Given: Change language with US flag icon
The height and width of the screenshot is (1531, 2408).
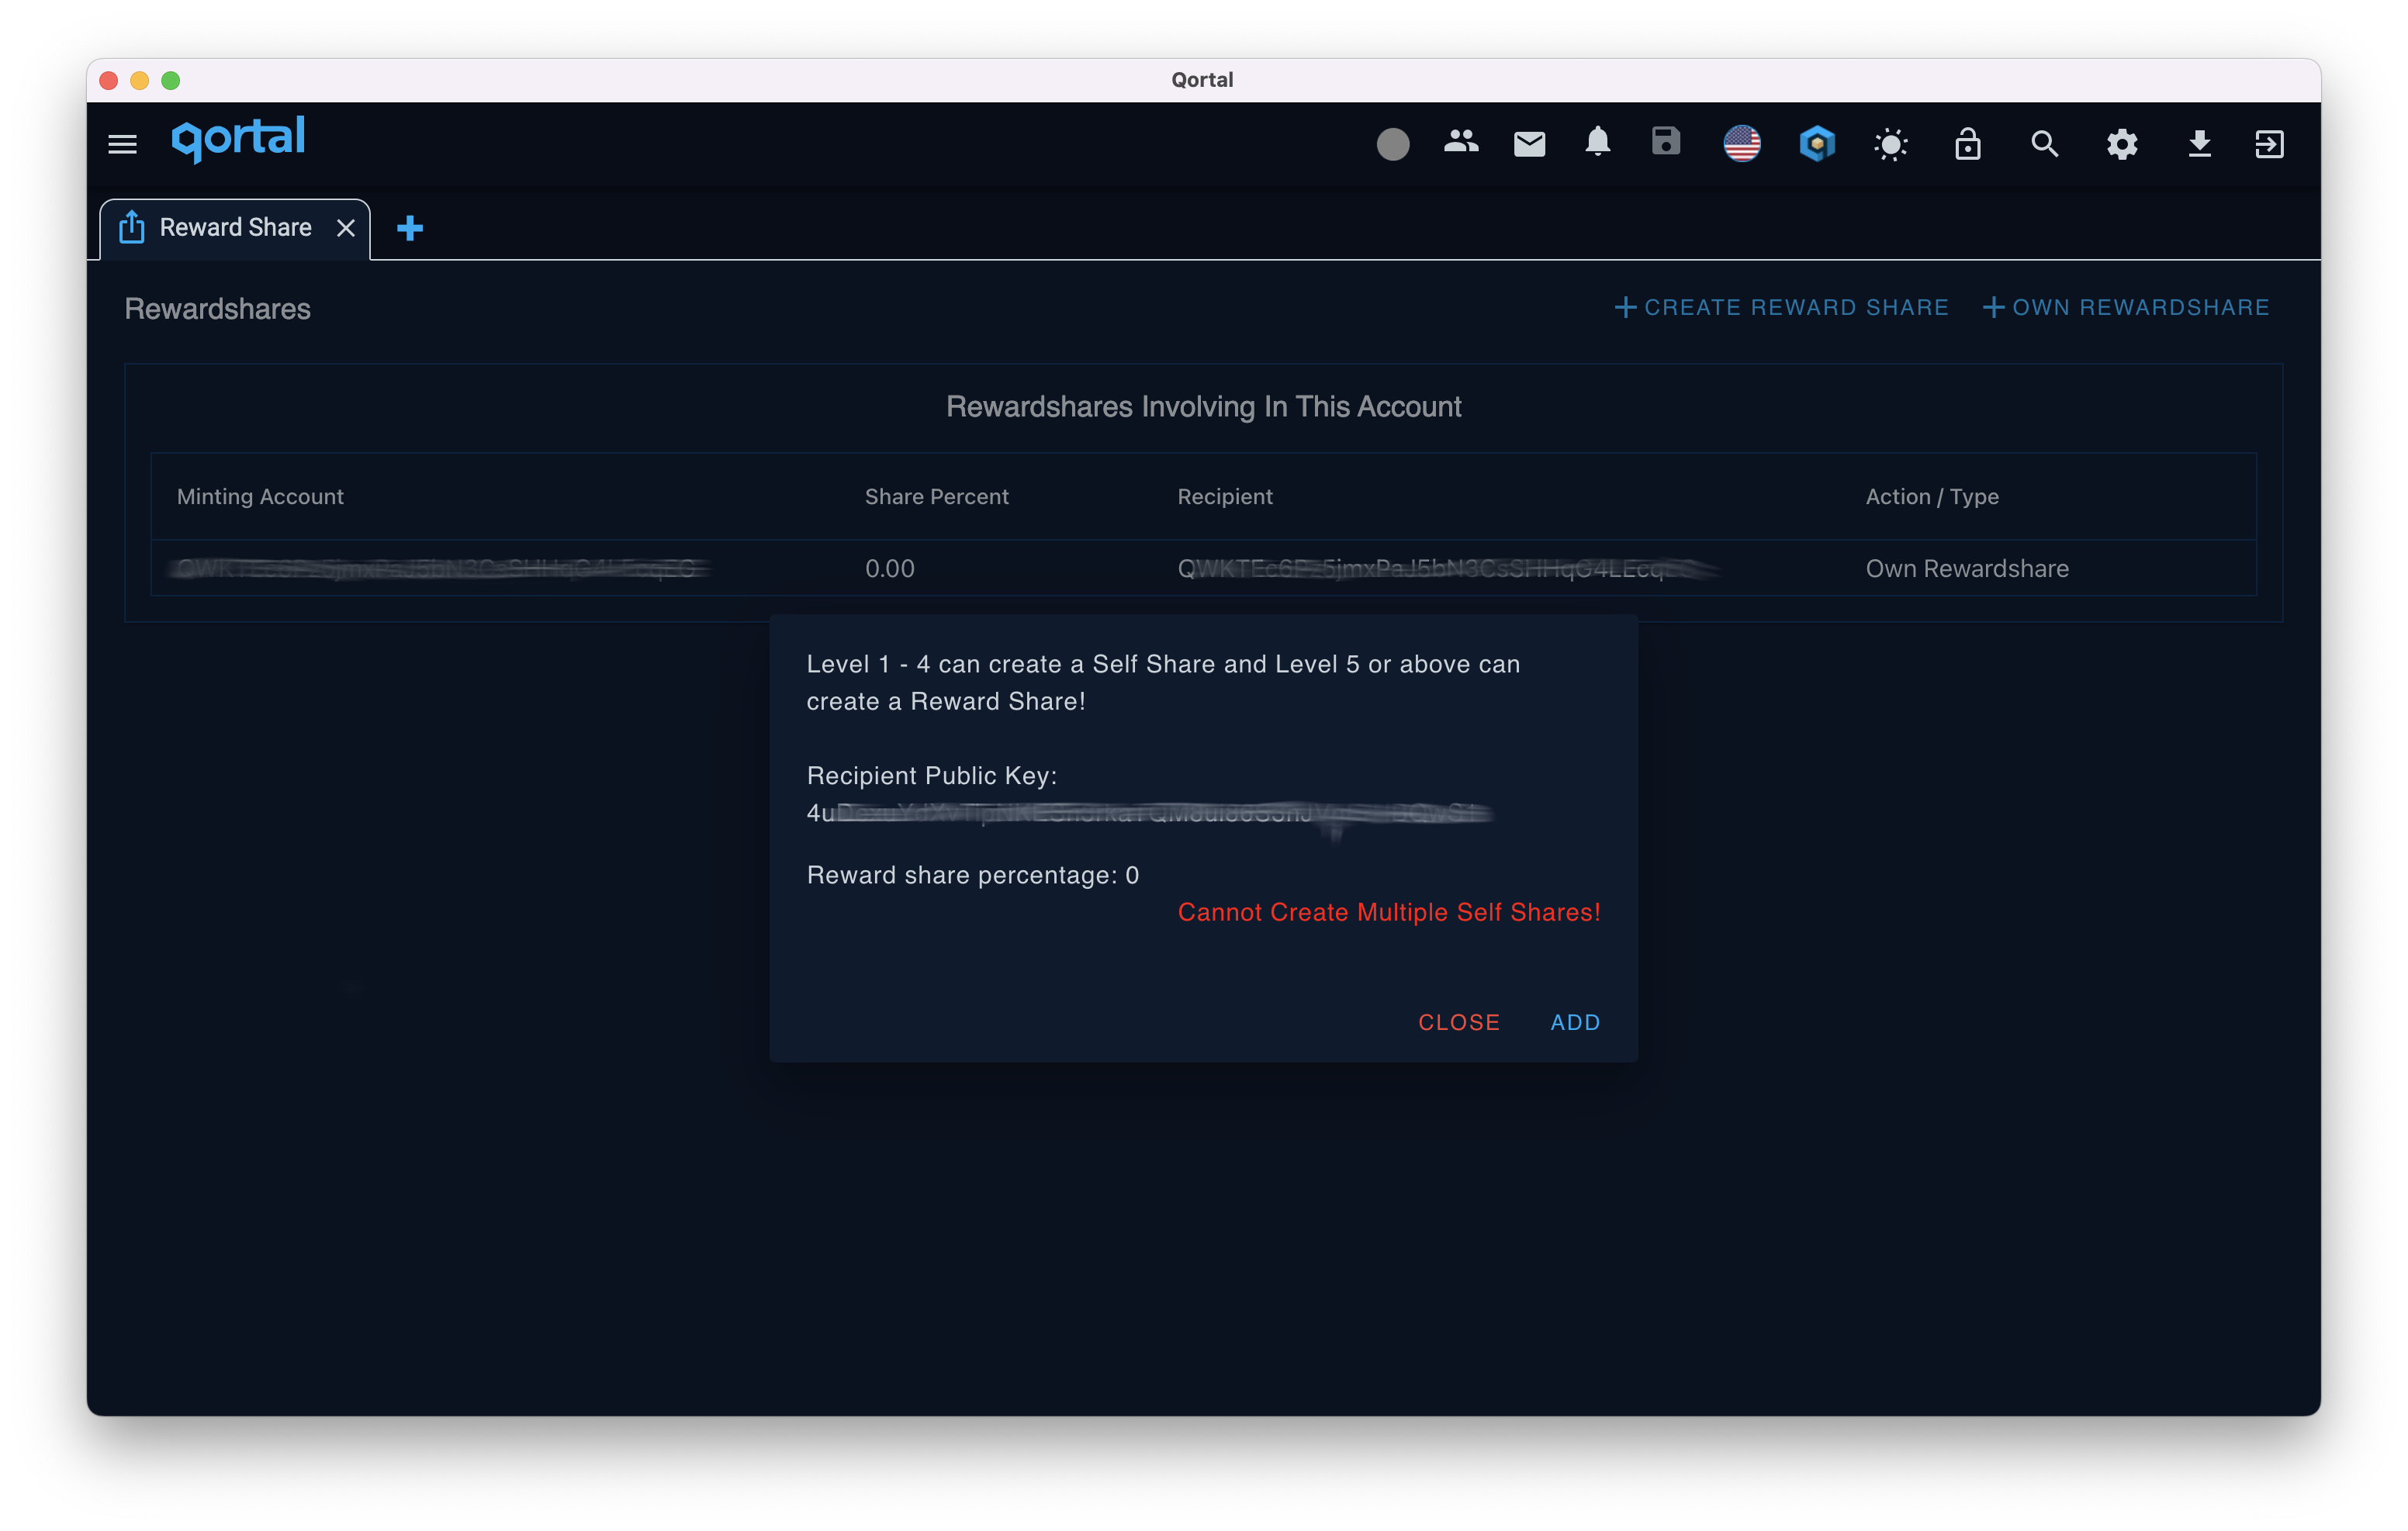Looking at the screenshot, I should [x=1741, y=143].
